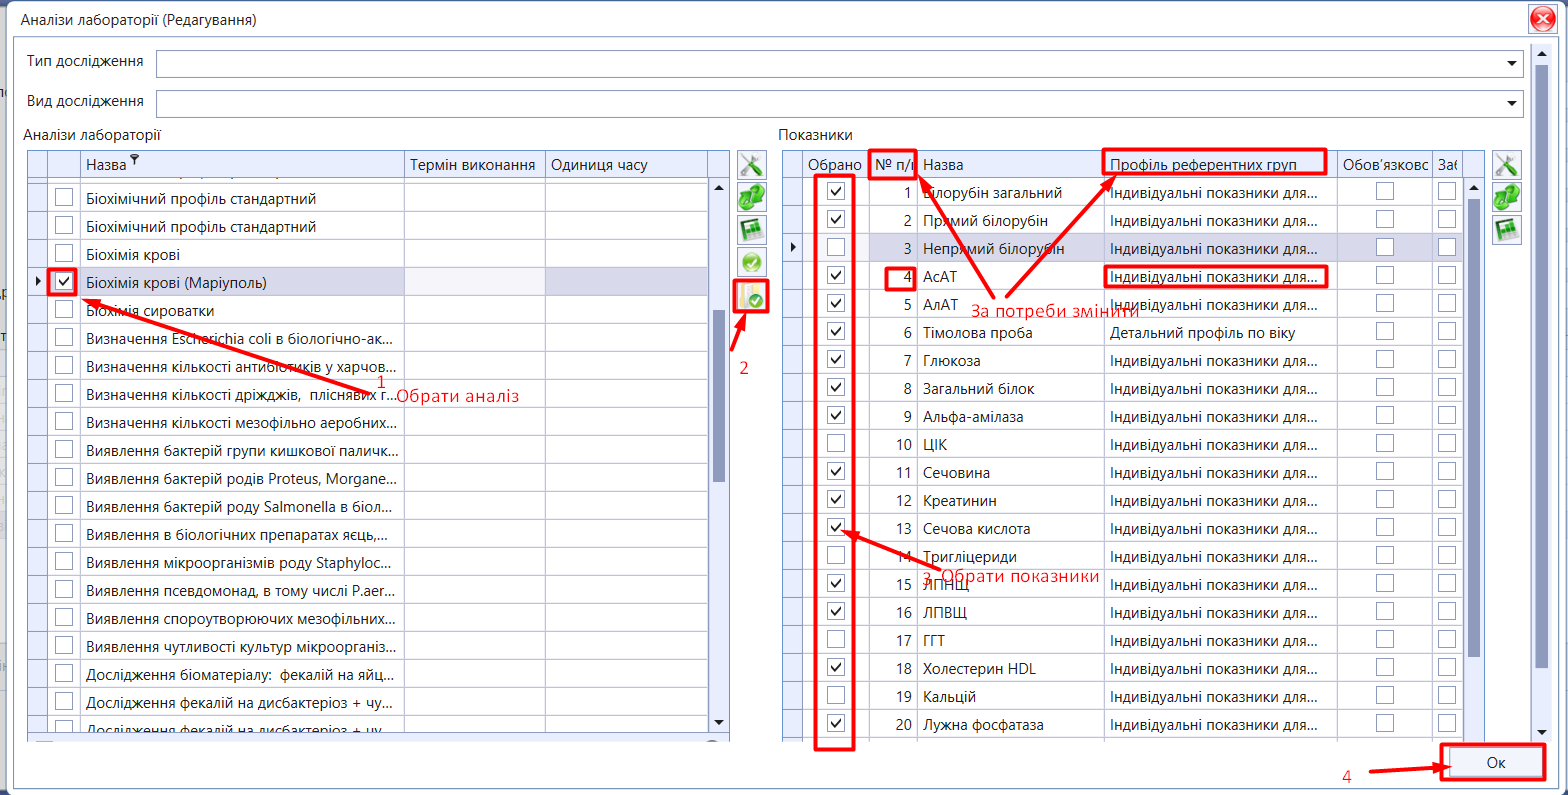Open the green spreadsheet icon beside analyses list
Viewport: 1568px width, 795px height.
(x=751, y=230)
